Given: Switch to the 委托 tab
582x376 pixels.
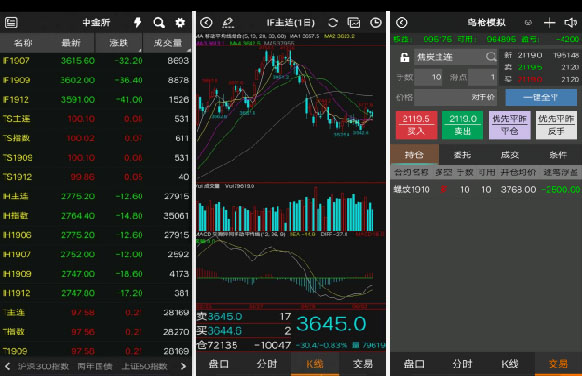Looking at the screenshot, I should (462, 155).
